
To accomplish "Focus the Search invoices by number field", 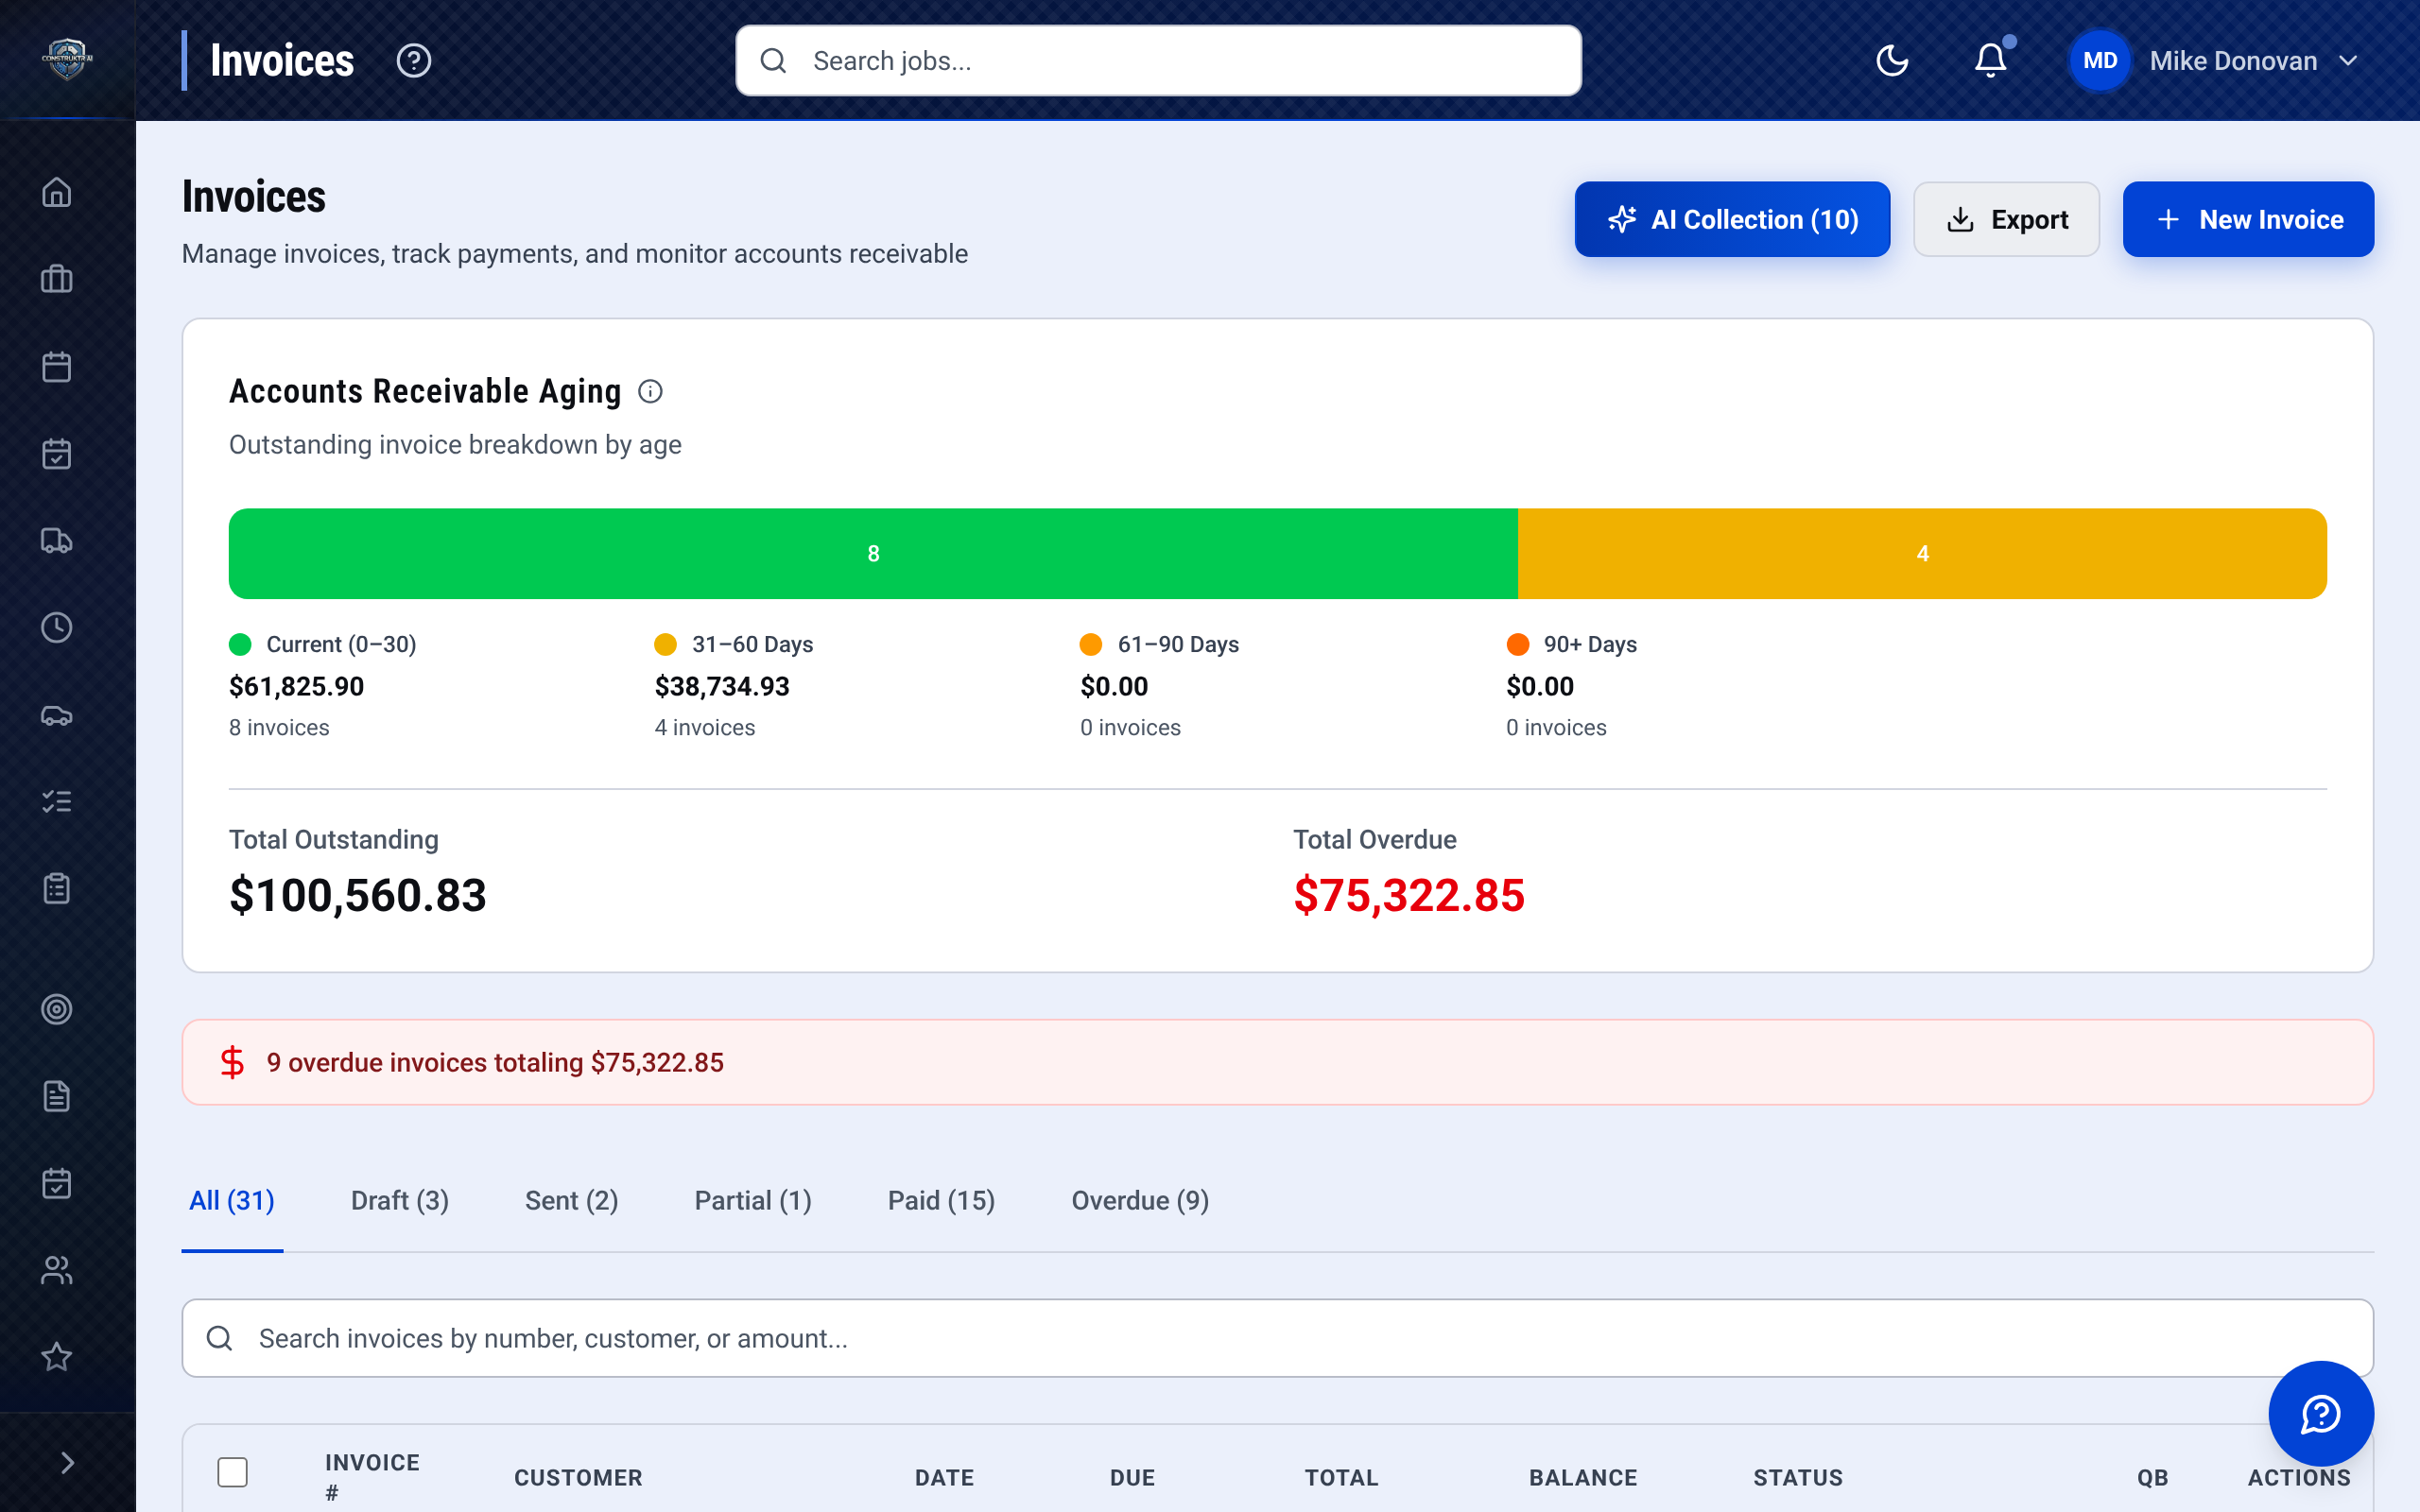I will point(1277,1338).
